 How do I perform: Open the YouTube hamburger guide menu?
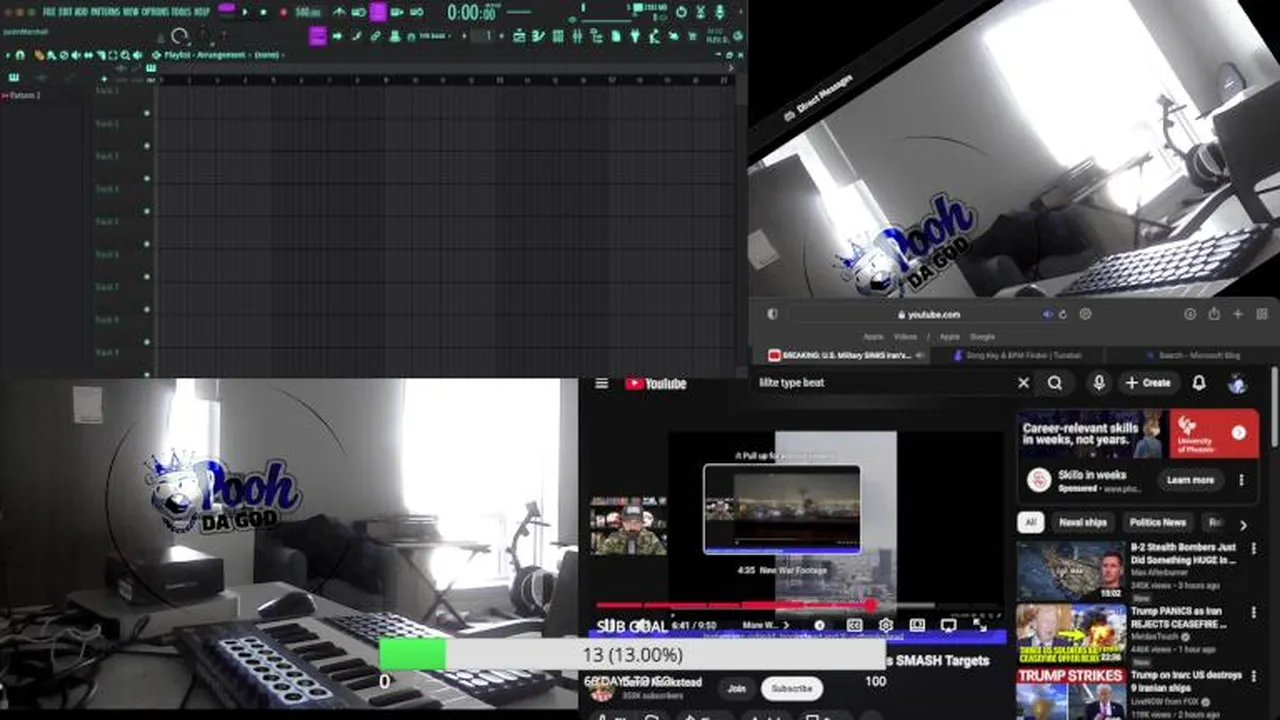(x=601, y=383)
